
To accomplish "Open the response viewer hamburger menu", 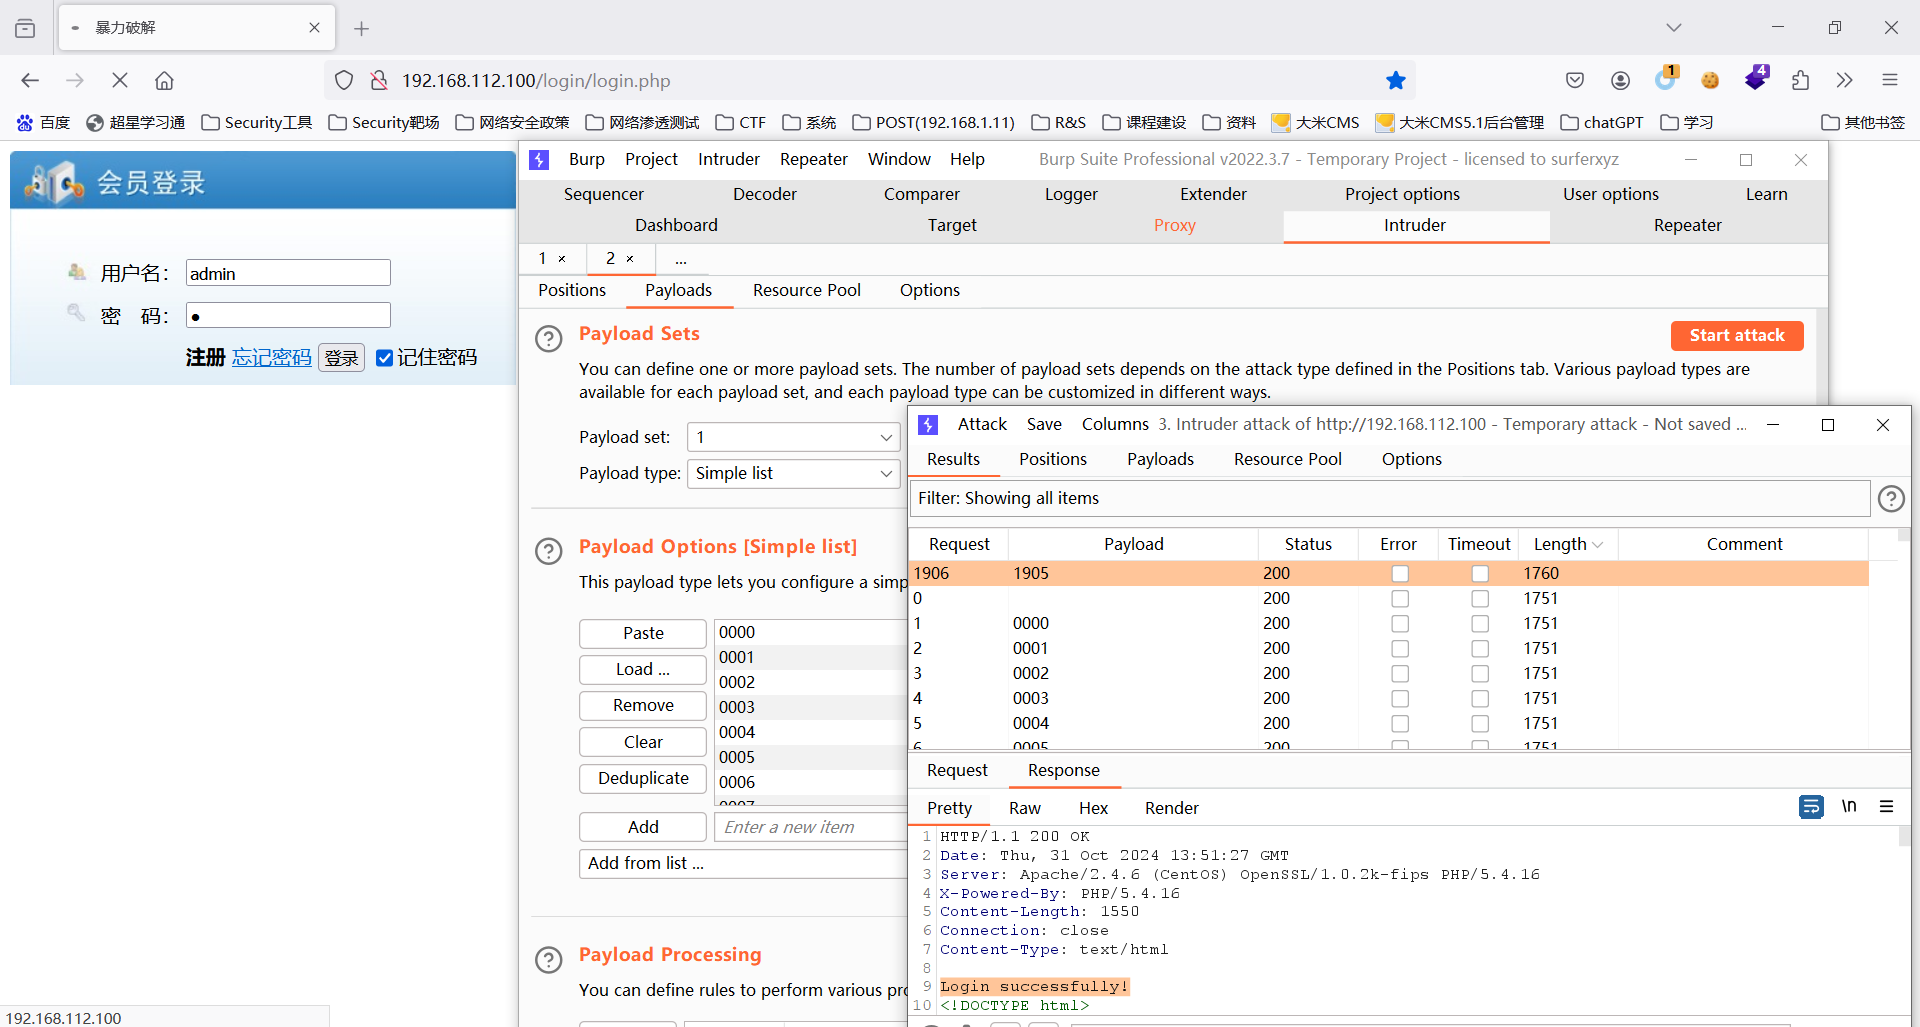I will (x=1886, y=807).
